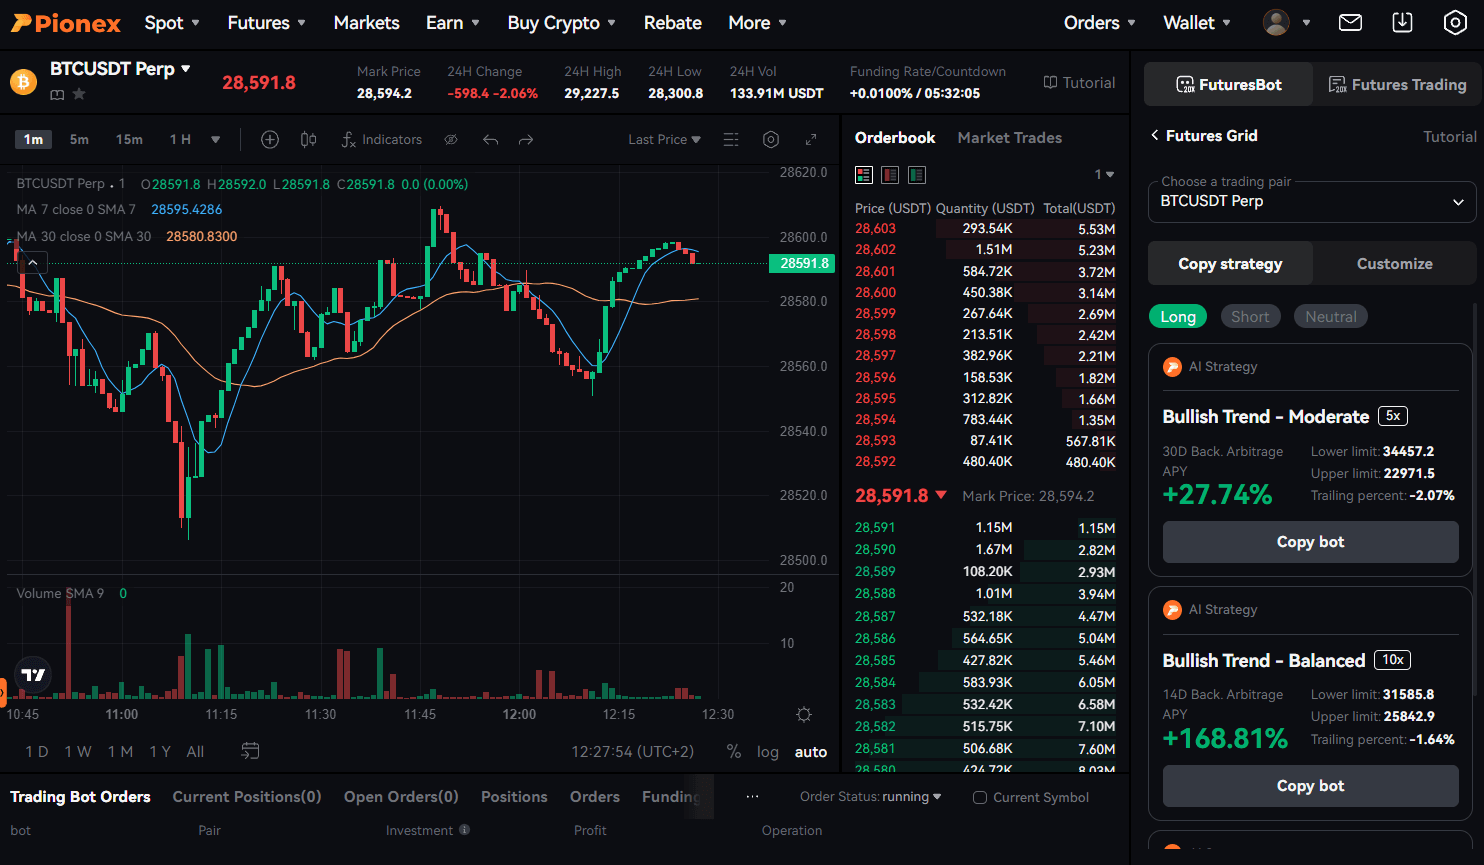The width and height of the screenshot is (1484, 865).
Task: Open the go-to-date calendar icon
Action: 250,751
